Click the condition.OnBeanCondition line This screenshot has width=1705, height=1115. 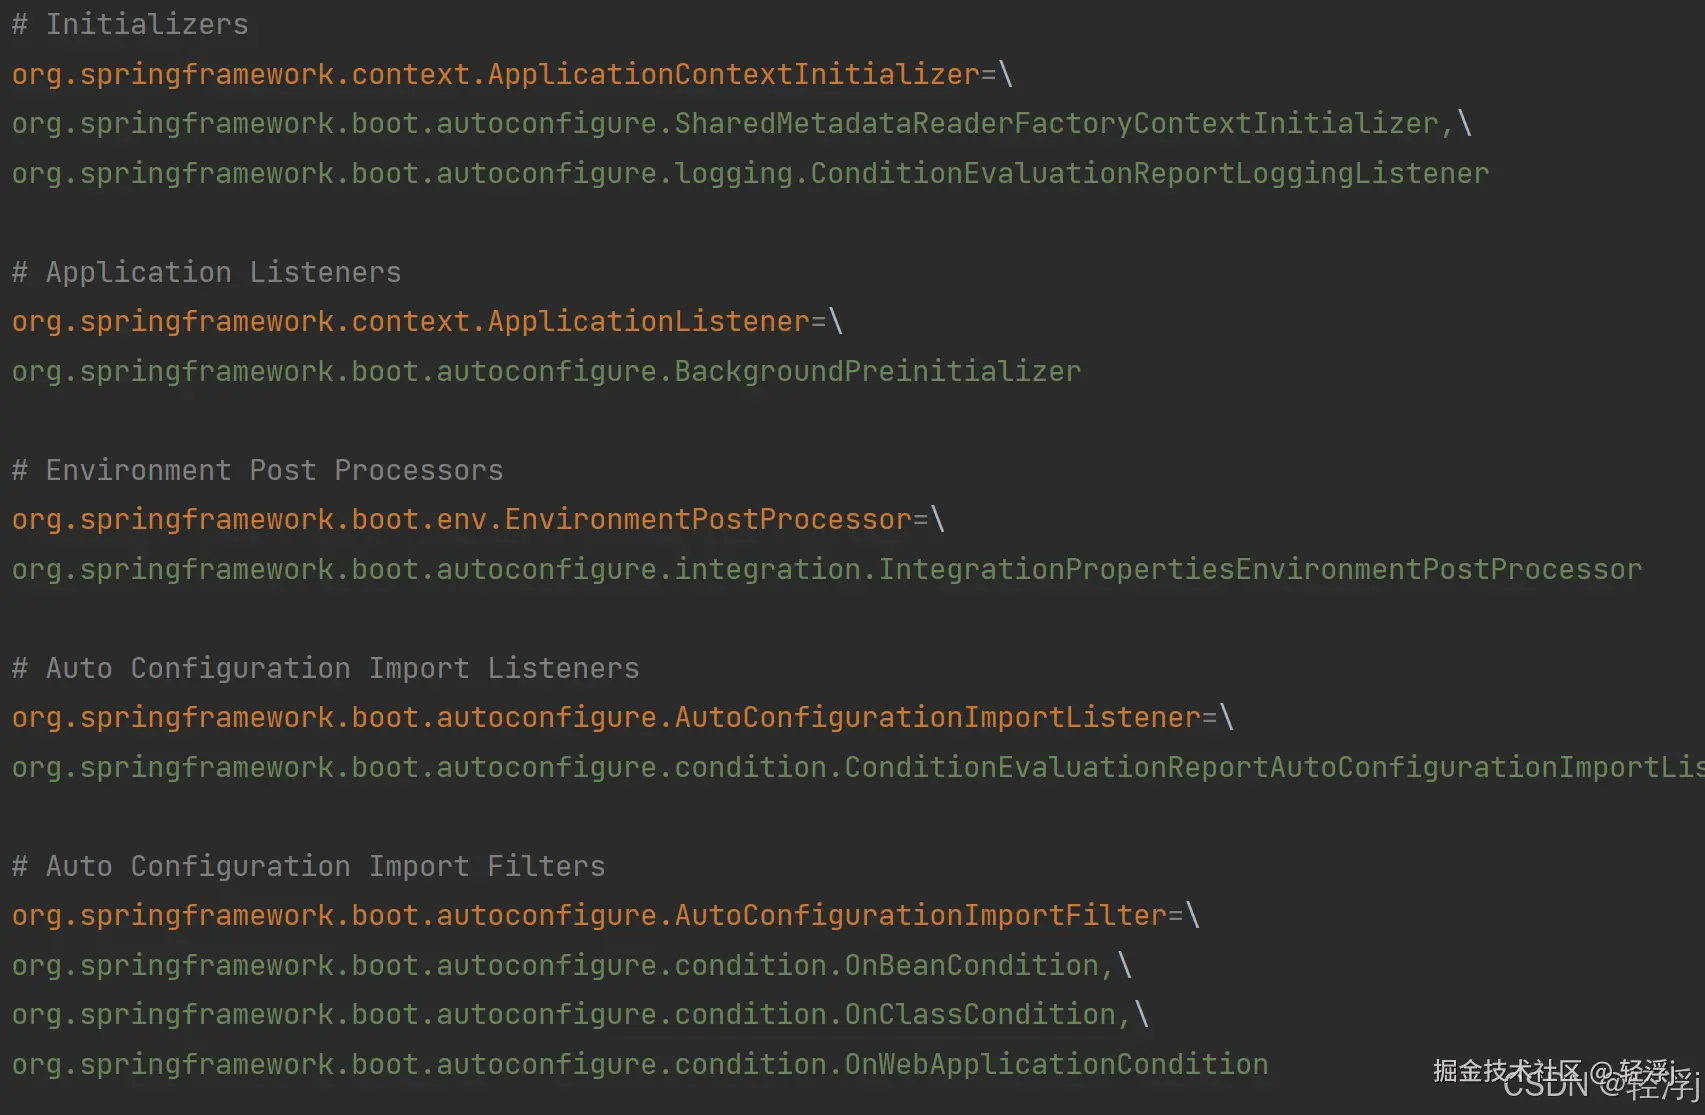pos(572,965)
